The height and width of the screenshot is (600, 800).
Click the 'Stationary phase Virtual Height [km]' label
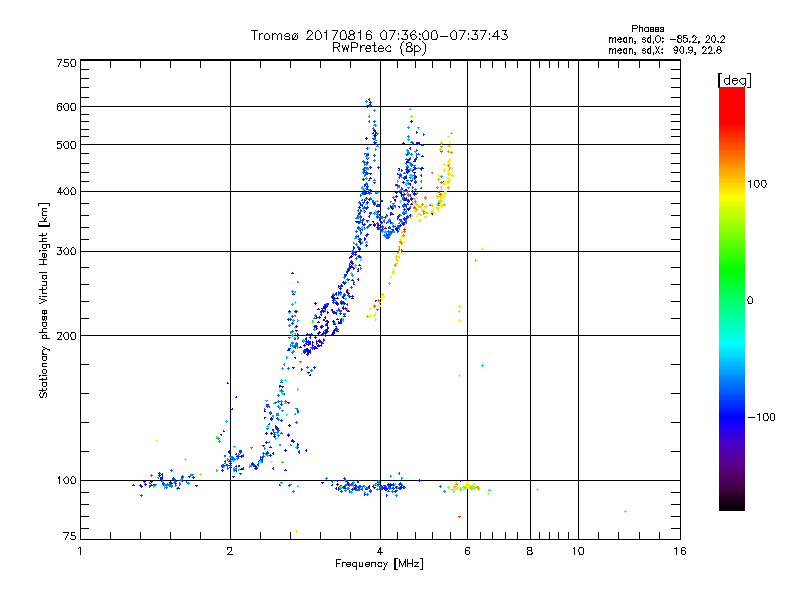point(44,301)
